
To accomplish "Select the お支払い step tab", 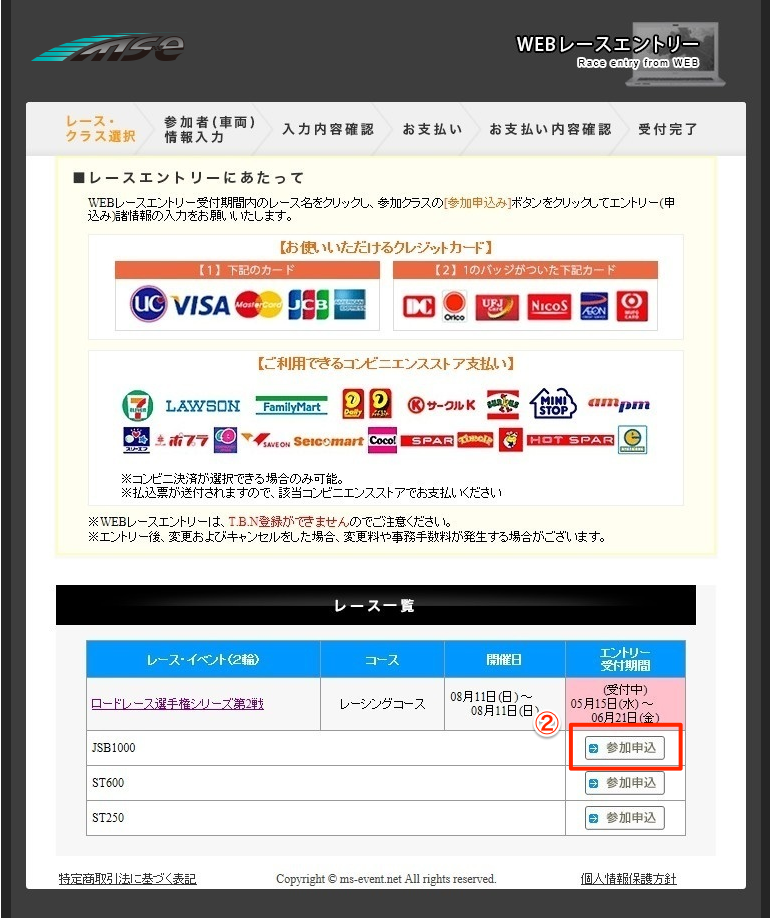I will (x=432, y=129).
